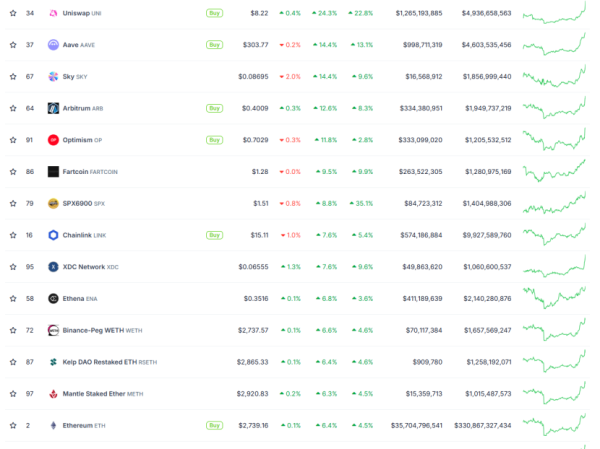Select the SPX6900 coin icon
Image resolution: width=600 pixels, height=449 pixels.
pos(53,203)
